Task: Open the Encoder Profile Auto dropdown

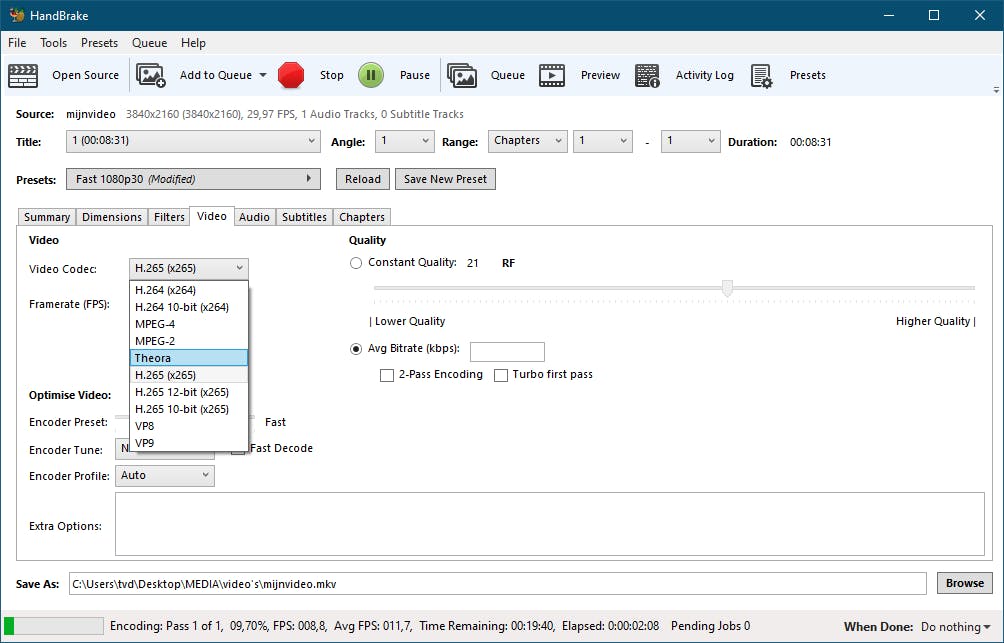Action: coord(165,476)
